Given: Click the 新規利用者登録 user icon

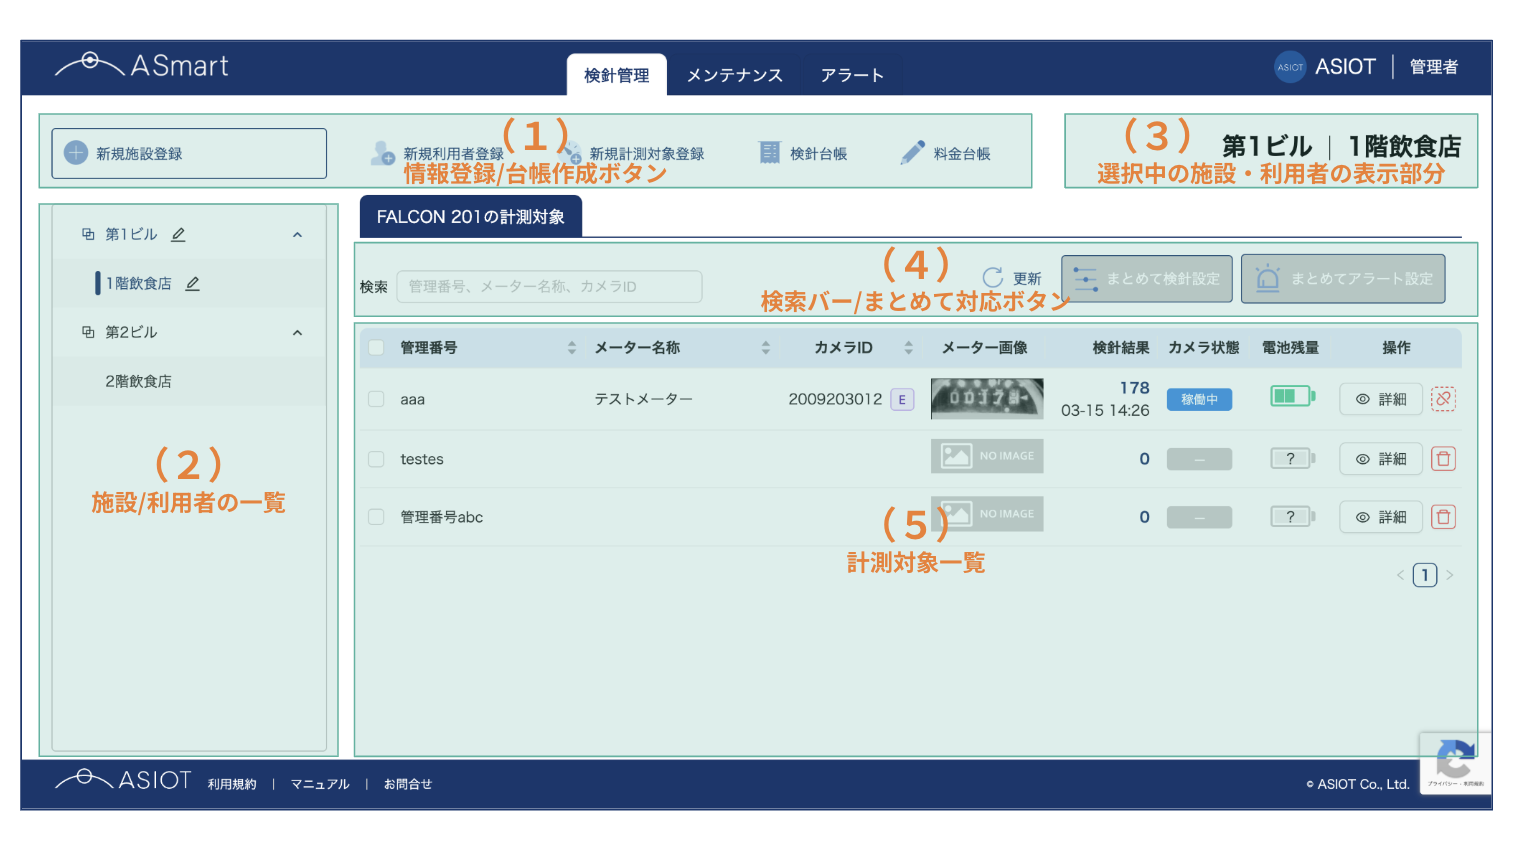Looking at the screenshot, I should [382, 153].
